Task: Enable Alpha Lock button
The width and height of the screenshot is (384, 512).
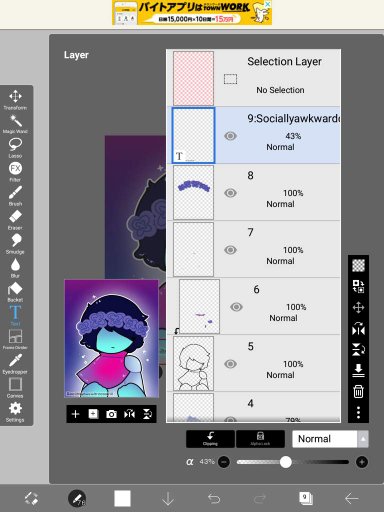Action: pyautogui.click(x=260, y=439)
